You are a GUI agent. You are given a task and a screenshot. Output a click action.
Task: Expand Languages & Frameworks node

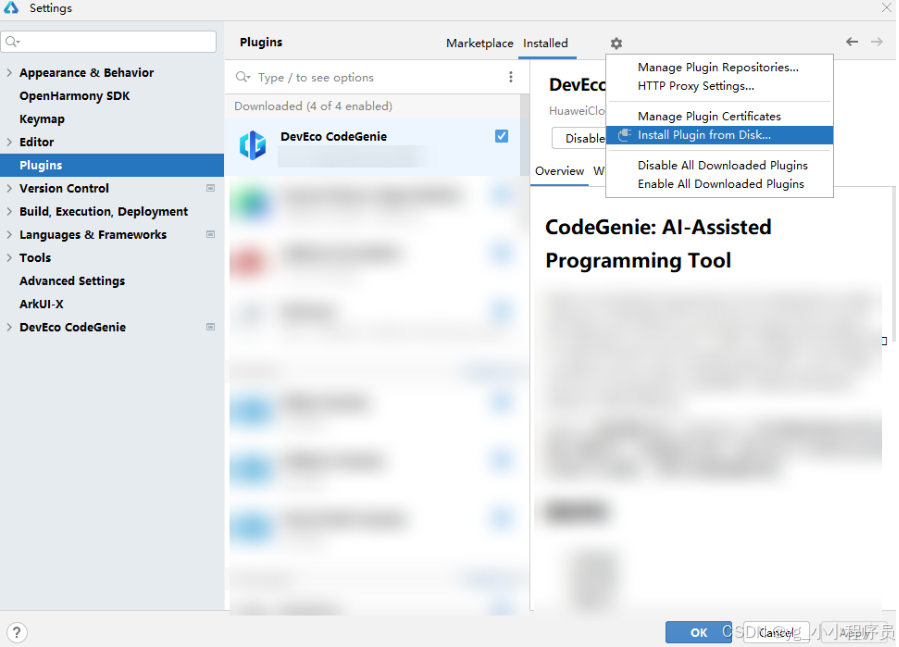(9, 235)
